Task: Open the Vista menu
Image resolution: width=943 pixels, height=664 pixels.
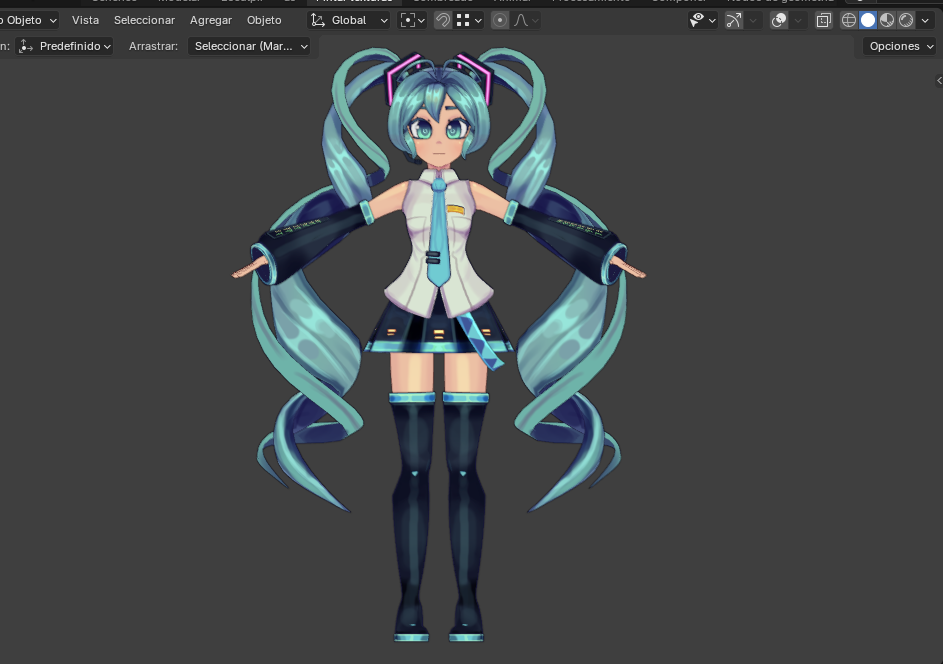Action: coord(85,20)
